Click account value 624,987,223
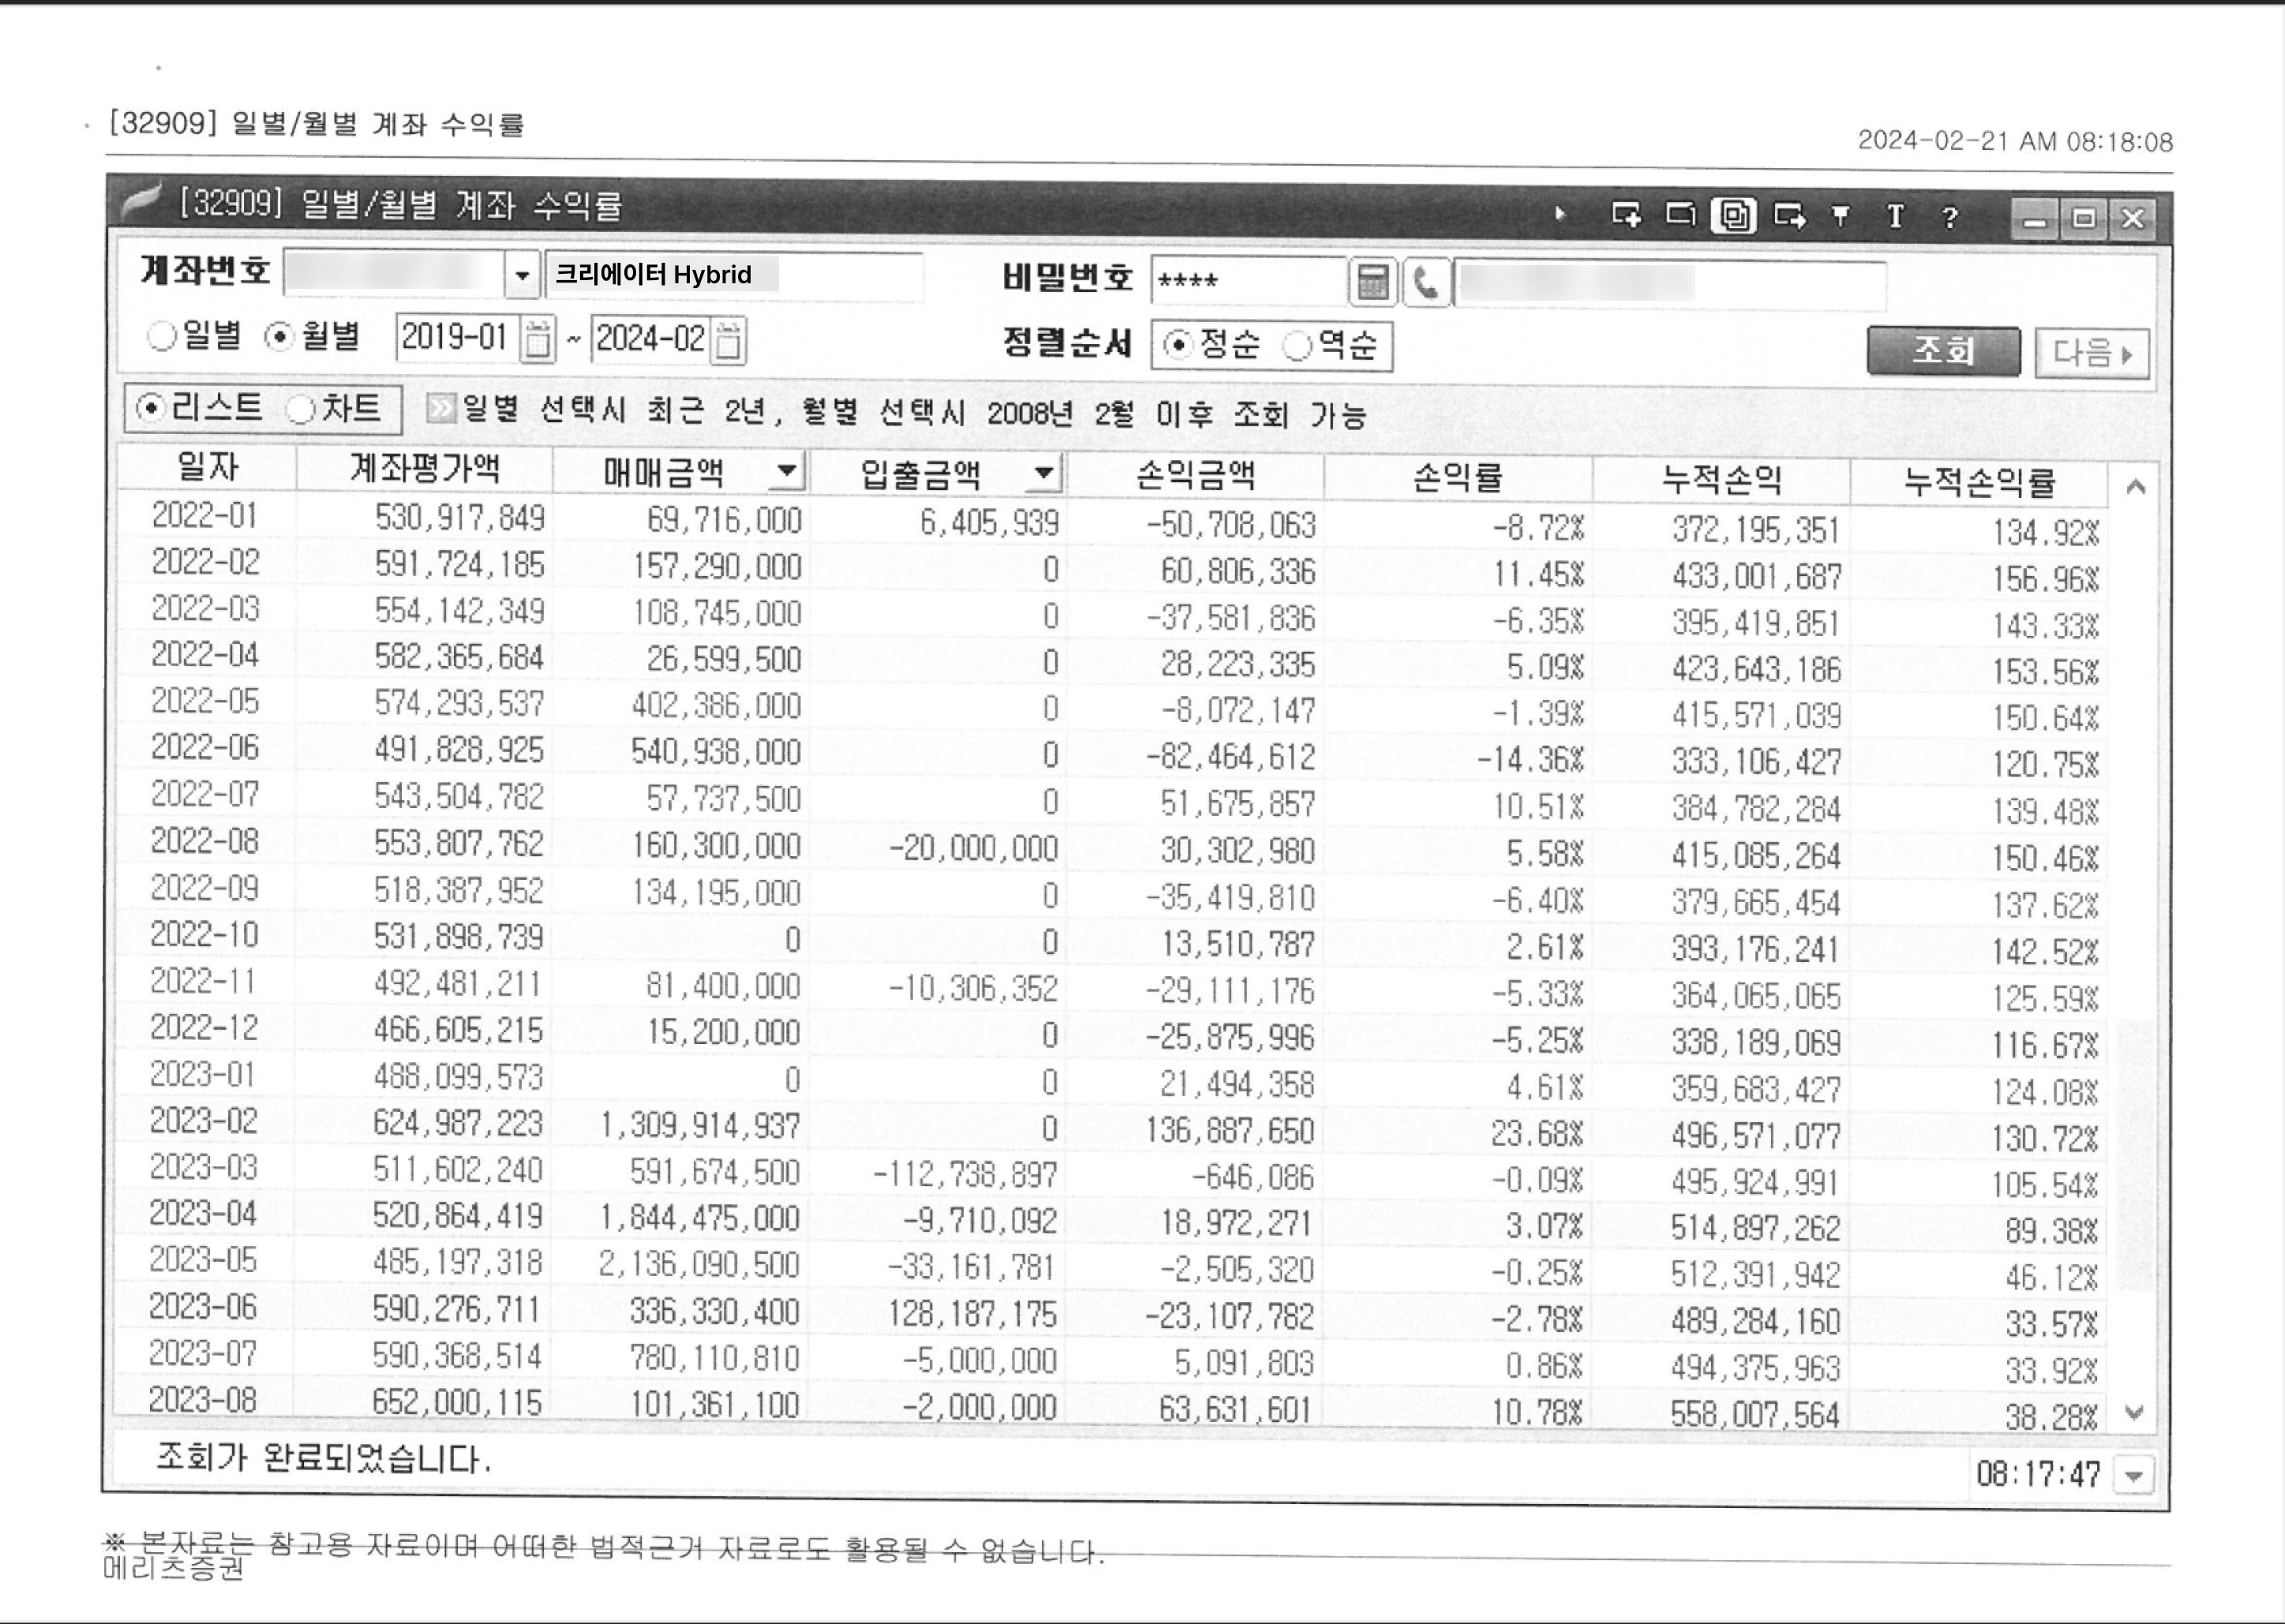The height and width of the screenshot is (1624, 2285). 458,1123
